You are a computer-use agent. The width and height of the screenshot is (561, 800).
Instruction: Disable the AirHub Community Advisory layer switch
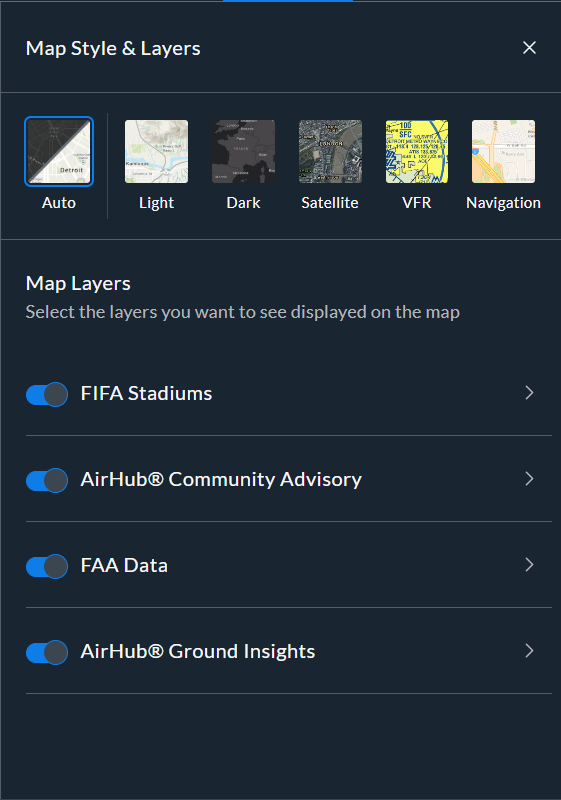coord(47,480)
